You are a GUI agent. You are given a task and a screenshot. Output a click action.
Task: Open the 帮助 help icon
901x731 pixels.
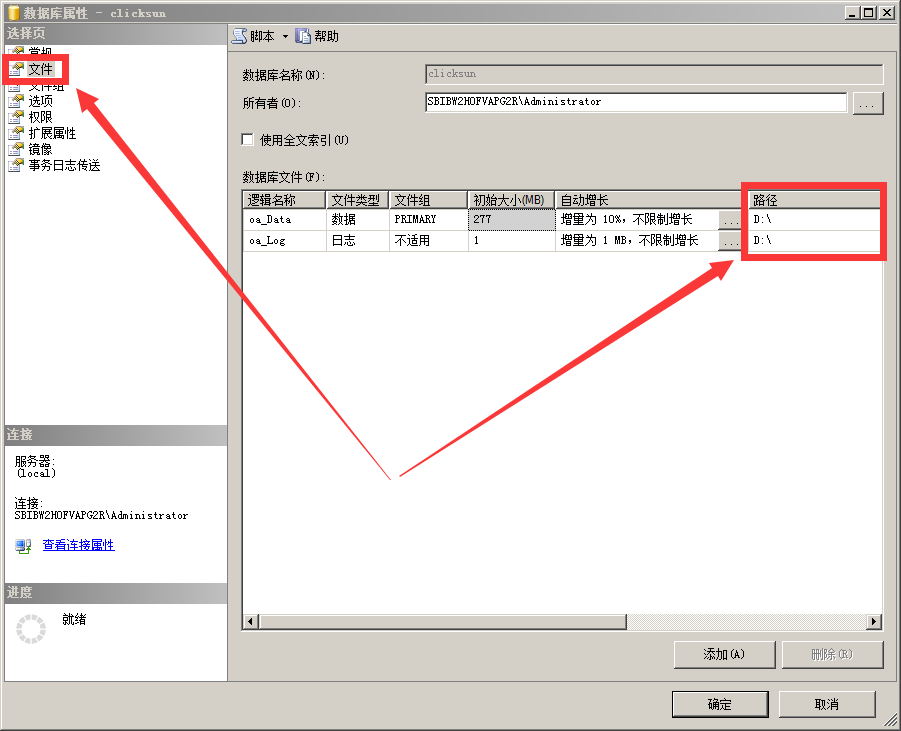[x=303, y=36]
